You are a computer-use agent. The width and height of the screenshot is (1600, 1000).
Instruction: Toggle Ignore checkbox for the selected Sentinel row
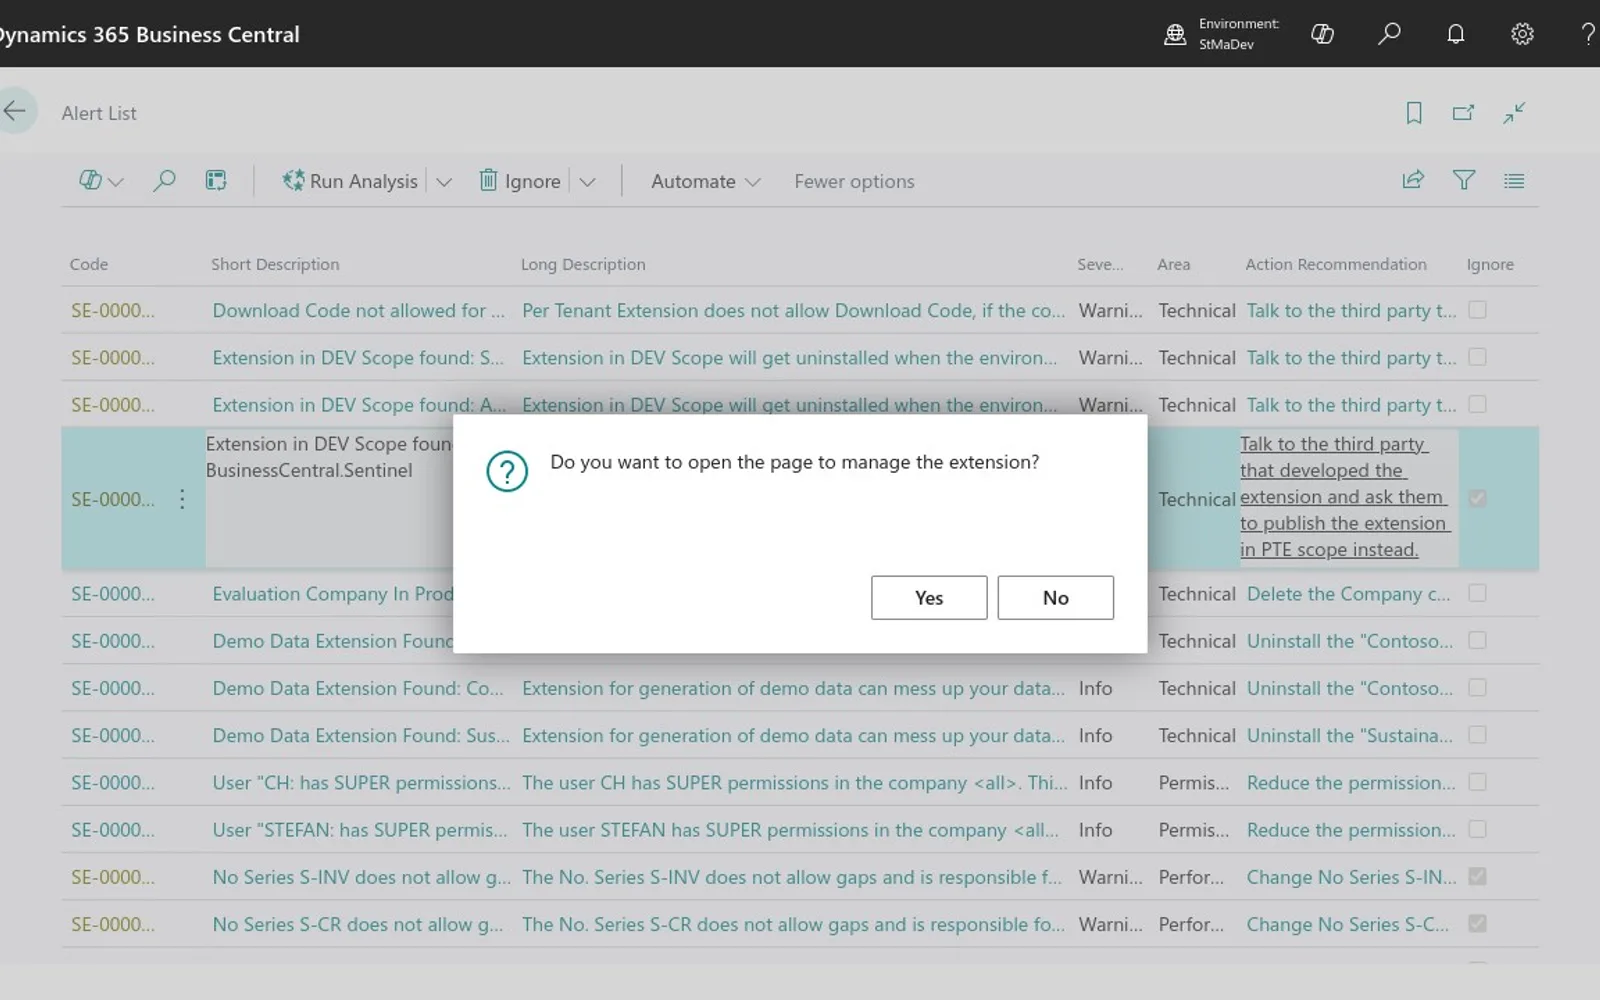1477,498
